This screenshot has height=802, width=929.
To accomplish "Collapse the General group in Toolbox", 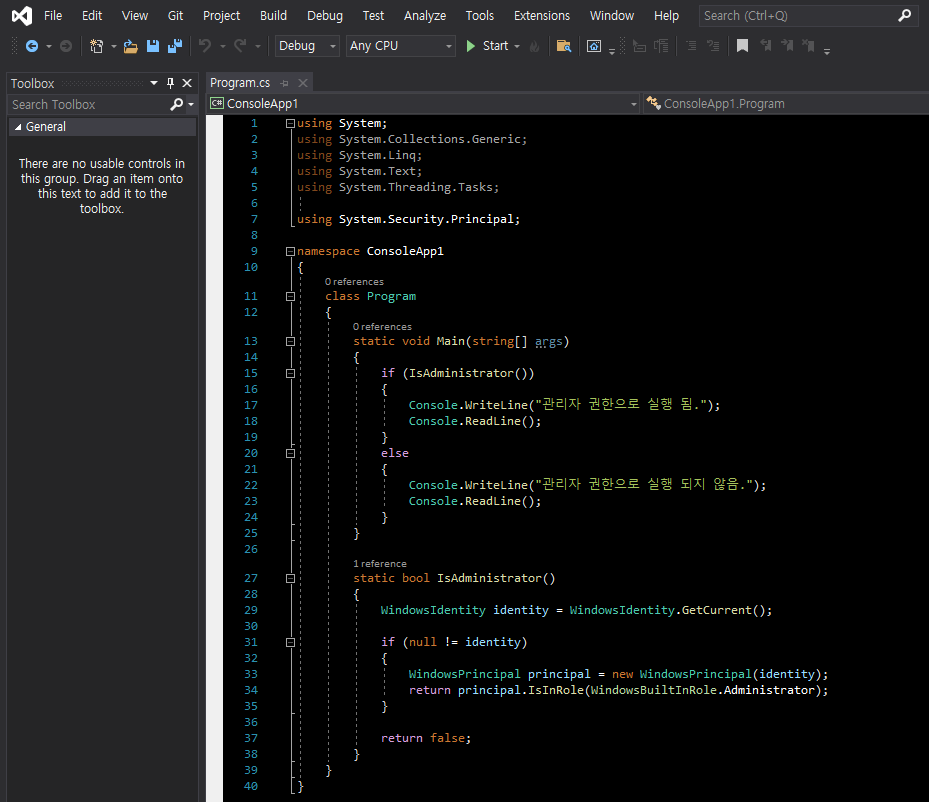I will click(18, 127).
